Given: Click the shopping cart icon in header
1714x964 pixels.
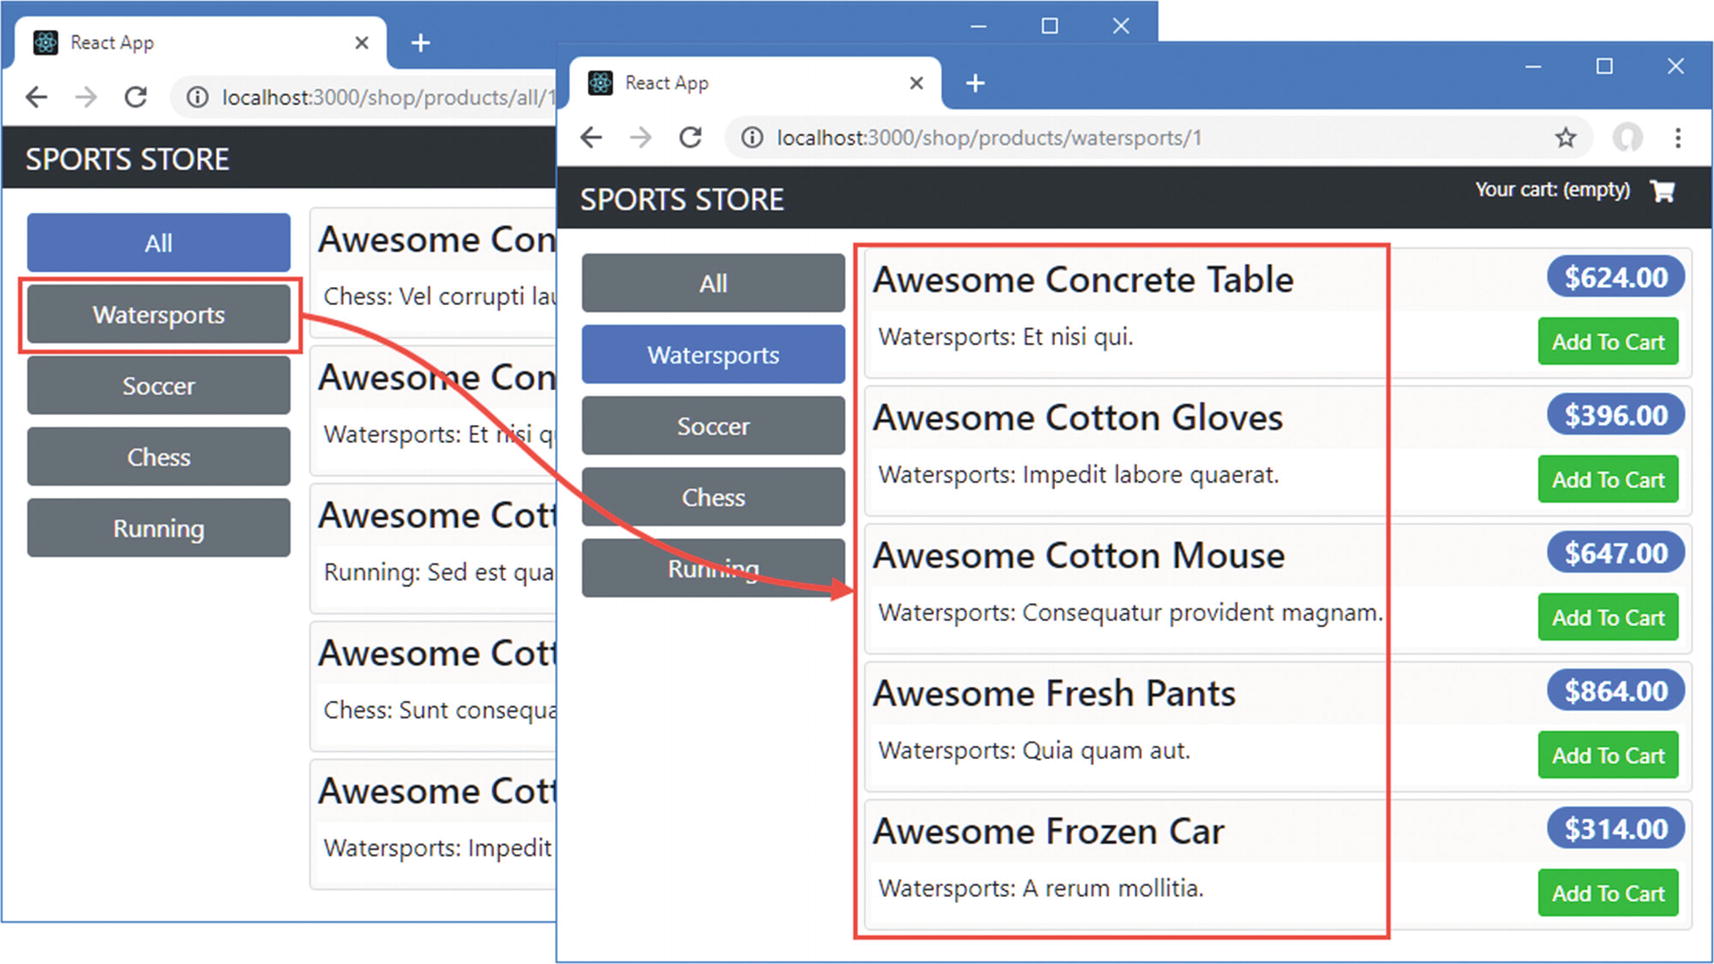Looking at the screenshot, I should click(x=1662, y=191).
